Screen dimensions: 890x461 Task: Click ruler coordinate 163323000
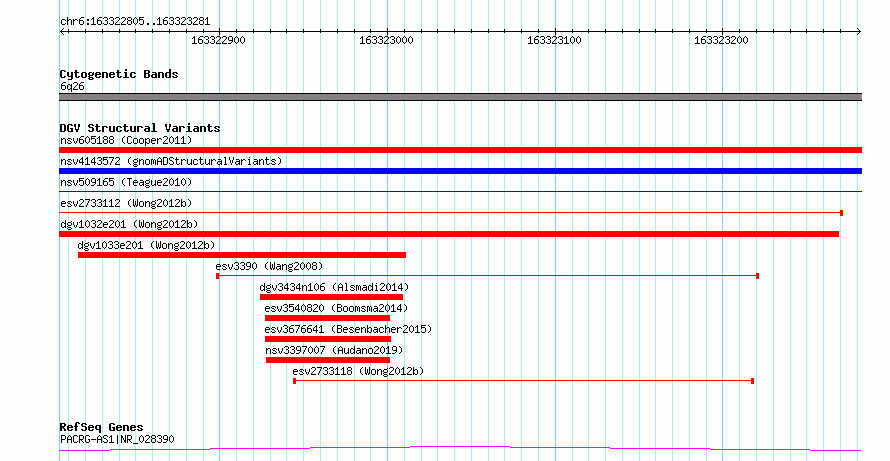387,40
